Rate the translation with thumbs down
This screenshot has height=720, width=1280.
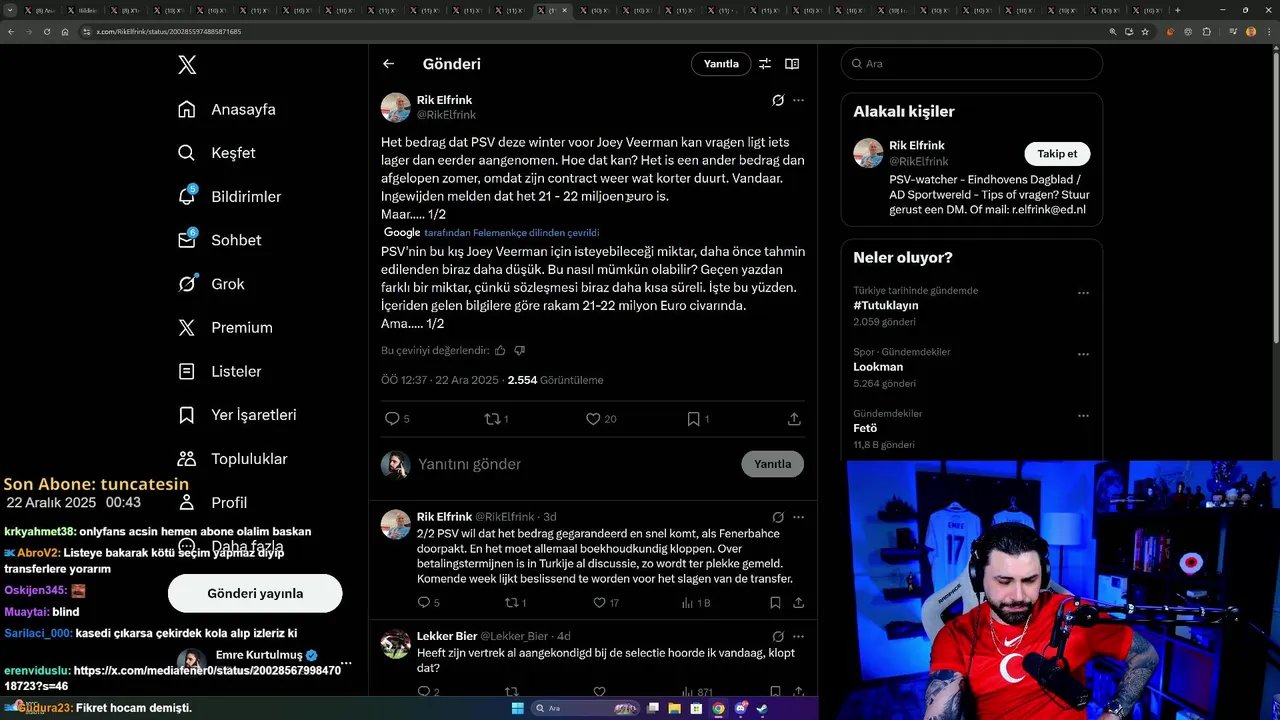519,351
